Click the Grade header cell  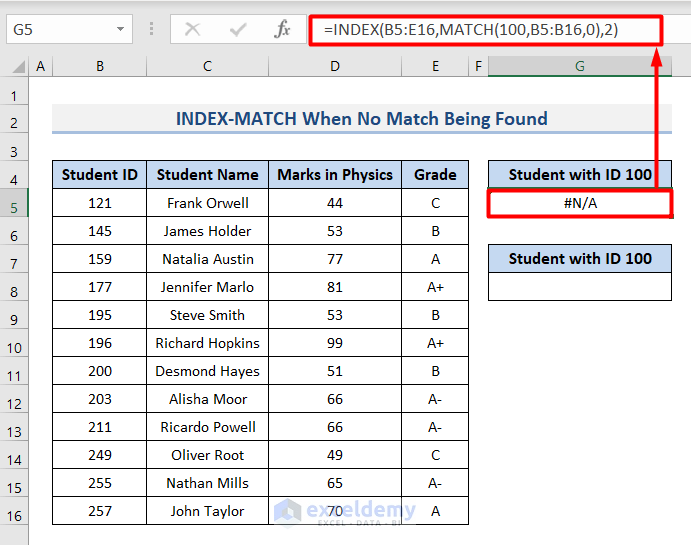435,175
